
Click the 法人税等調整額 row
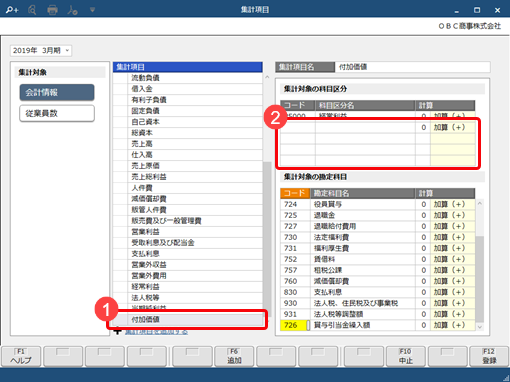pyautogui.click(x=378, y=314)
